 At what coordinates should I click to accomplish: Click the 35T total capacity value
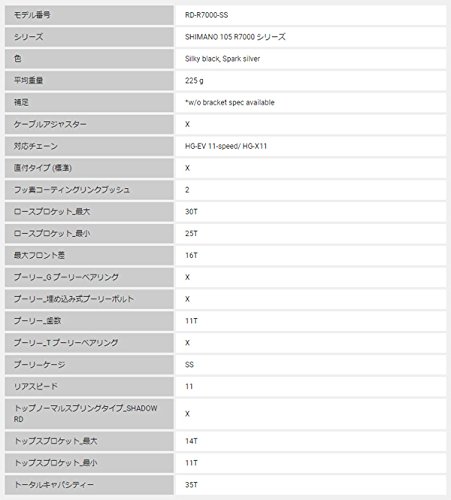(191, 485)
